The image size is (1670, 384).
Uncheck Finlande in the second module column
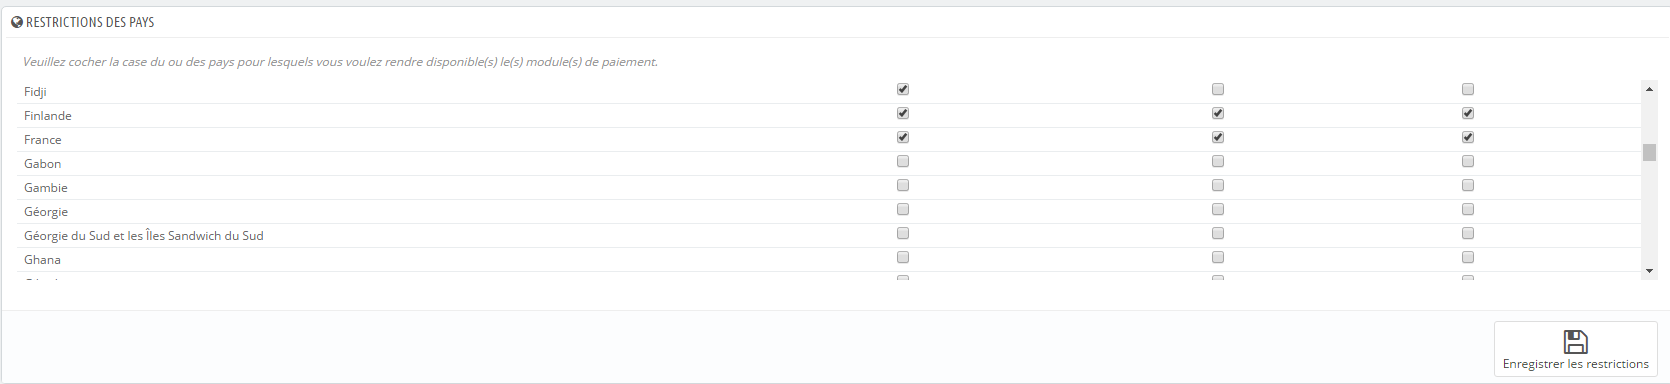(1218, 113)
